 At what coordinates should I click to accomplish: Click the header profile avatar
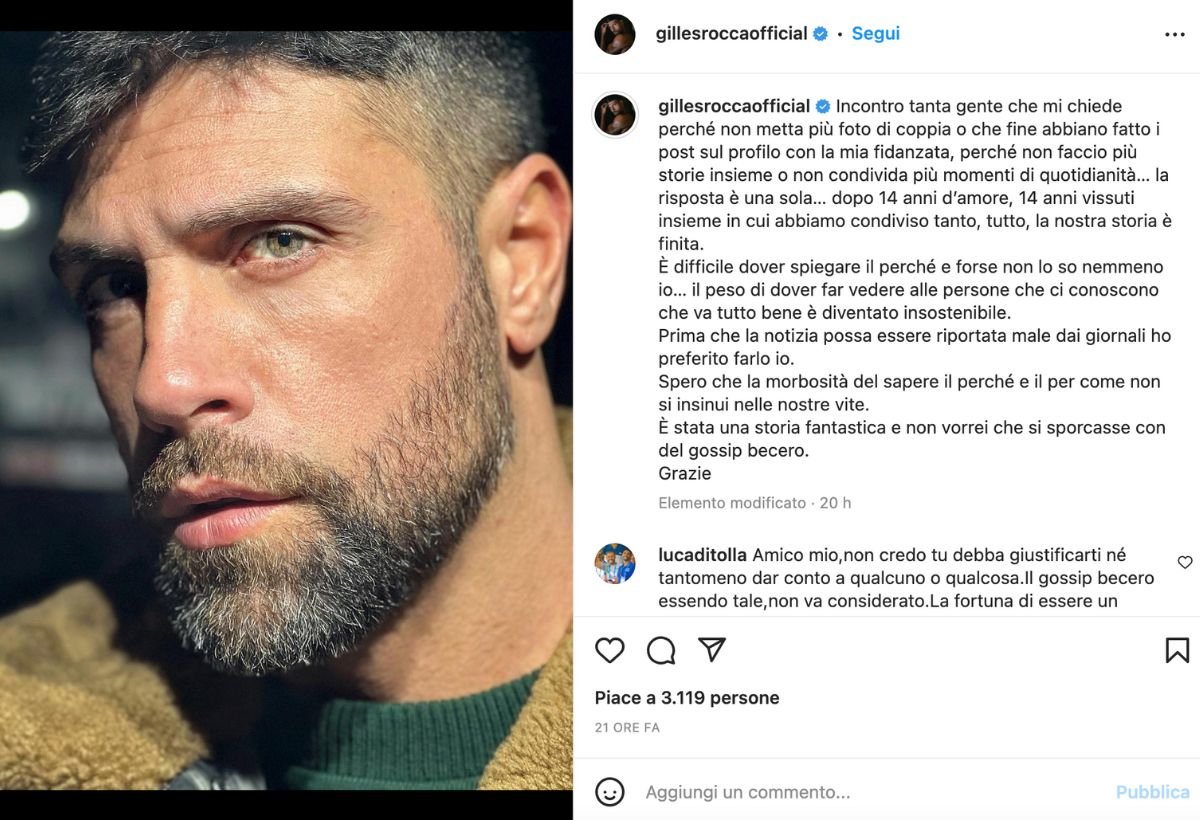615,34
